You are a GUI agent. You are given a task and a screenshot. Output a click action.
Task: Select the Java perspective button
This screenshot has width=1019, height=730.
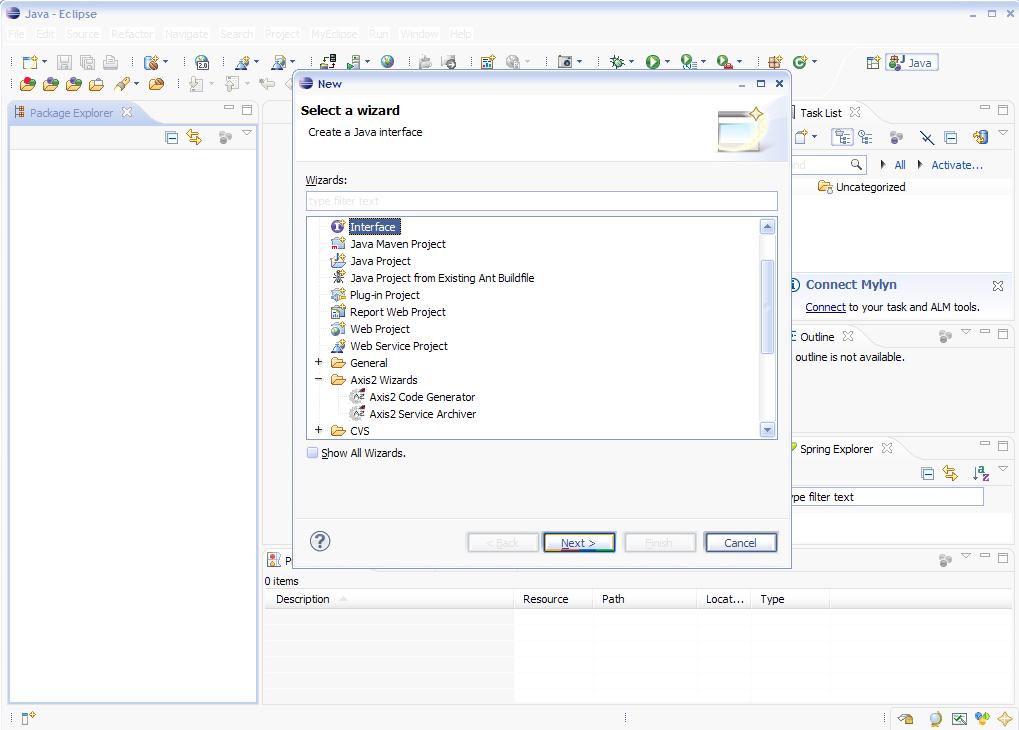(x=912, y=62)
